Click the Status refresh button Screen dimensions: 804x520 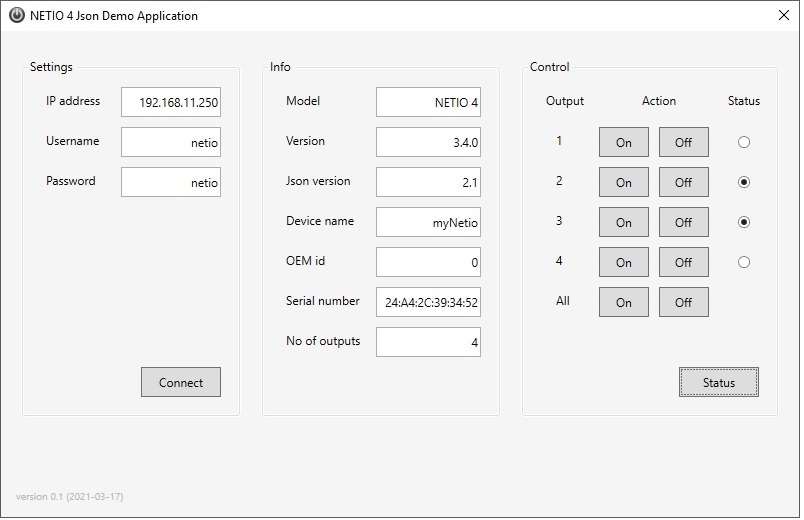coord(719,382)
